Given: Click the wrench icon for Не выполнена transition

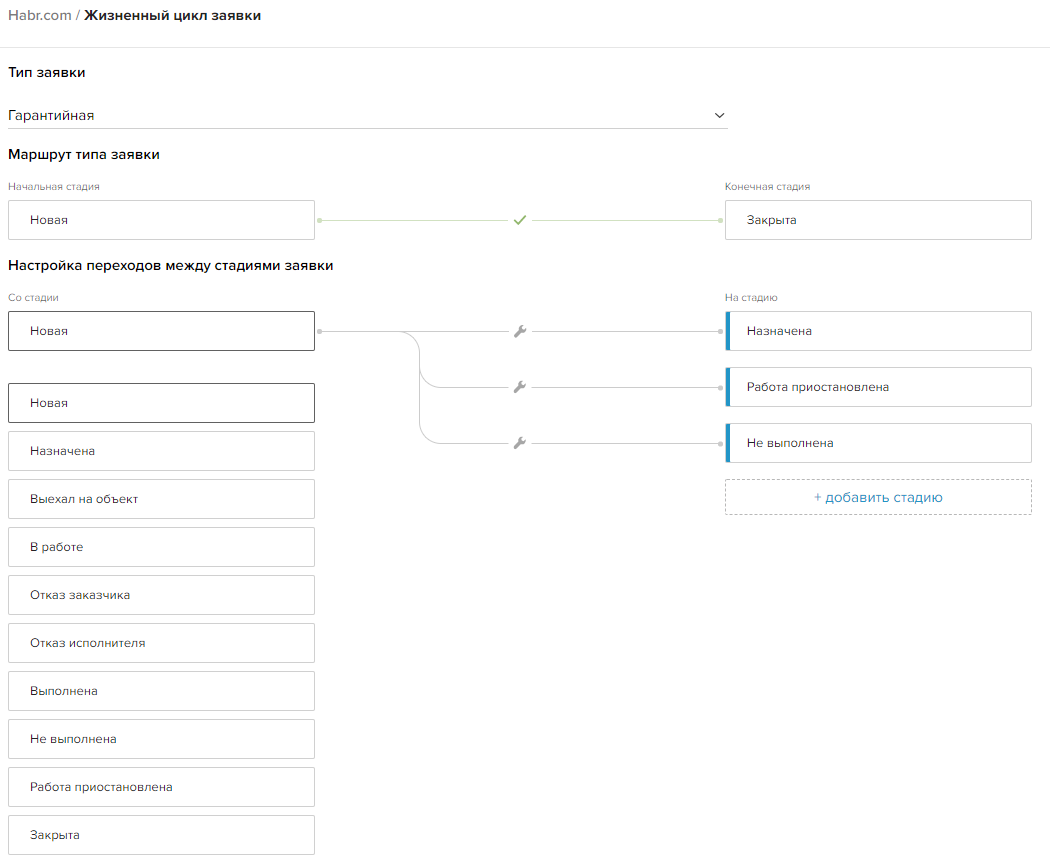Looking at the screenshot, I should tap(520, 443).
